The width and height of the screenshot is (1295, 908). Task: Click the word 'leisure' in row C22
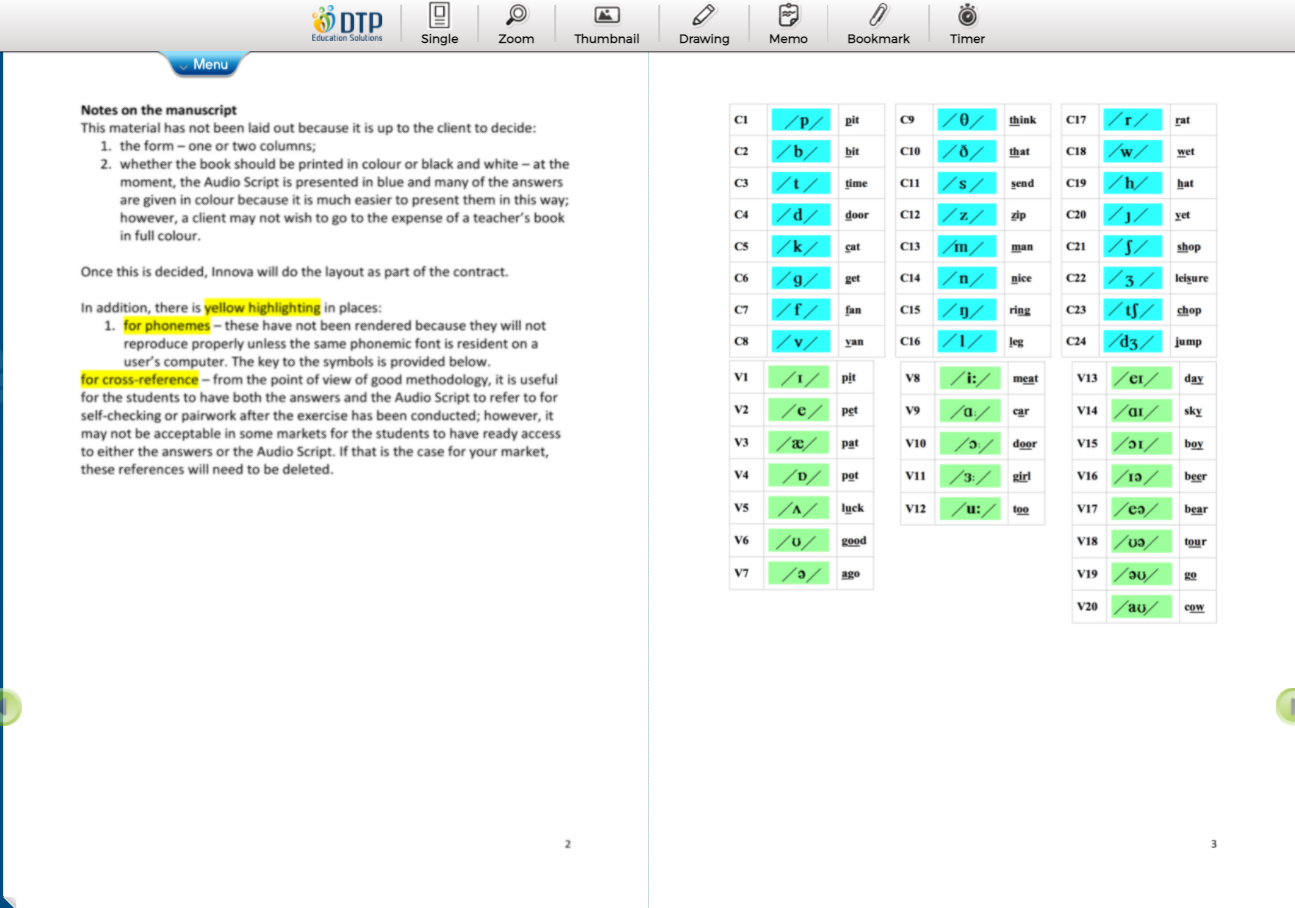tap(1191, 279)
